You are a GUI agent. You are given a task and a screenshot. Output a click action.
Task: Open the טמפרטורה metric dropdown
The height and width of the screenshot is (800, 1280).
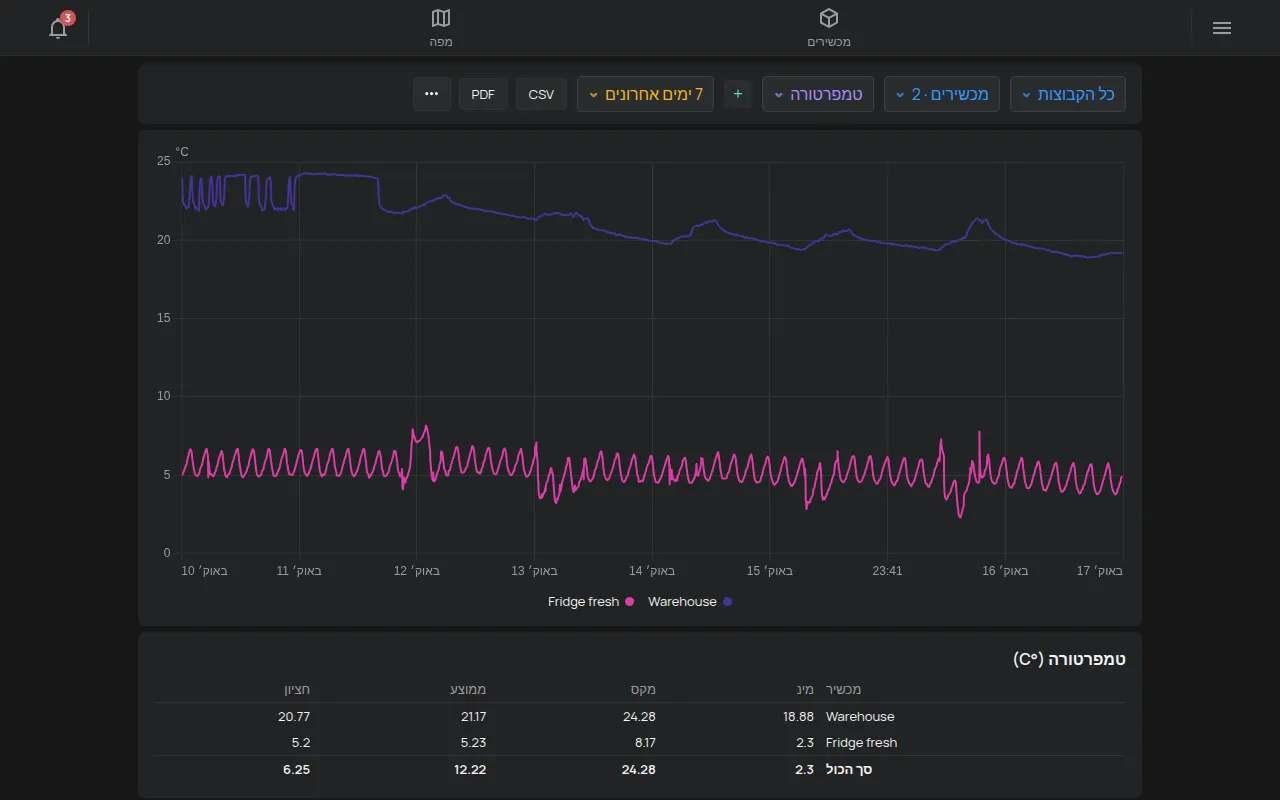point(818,94)
